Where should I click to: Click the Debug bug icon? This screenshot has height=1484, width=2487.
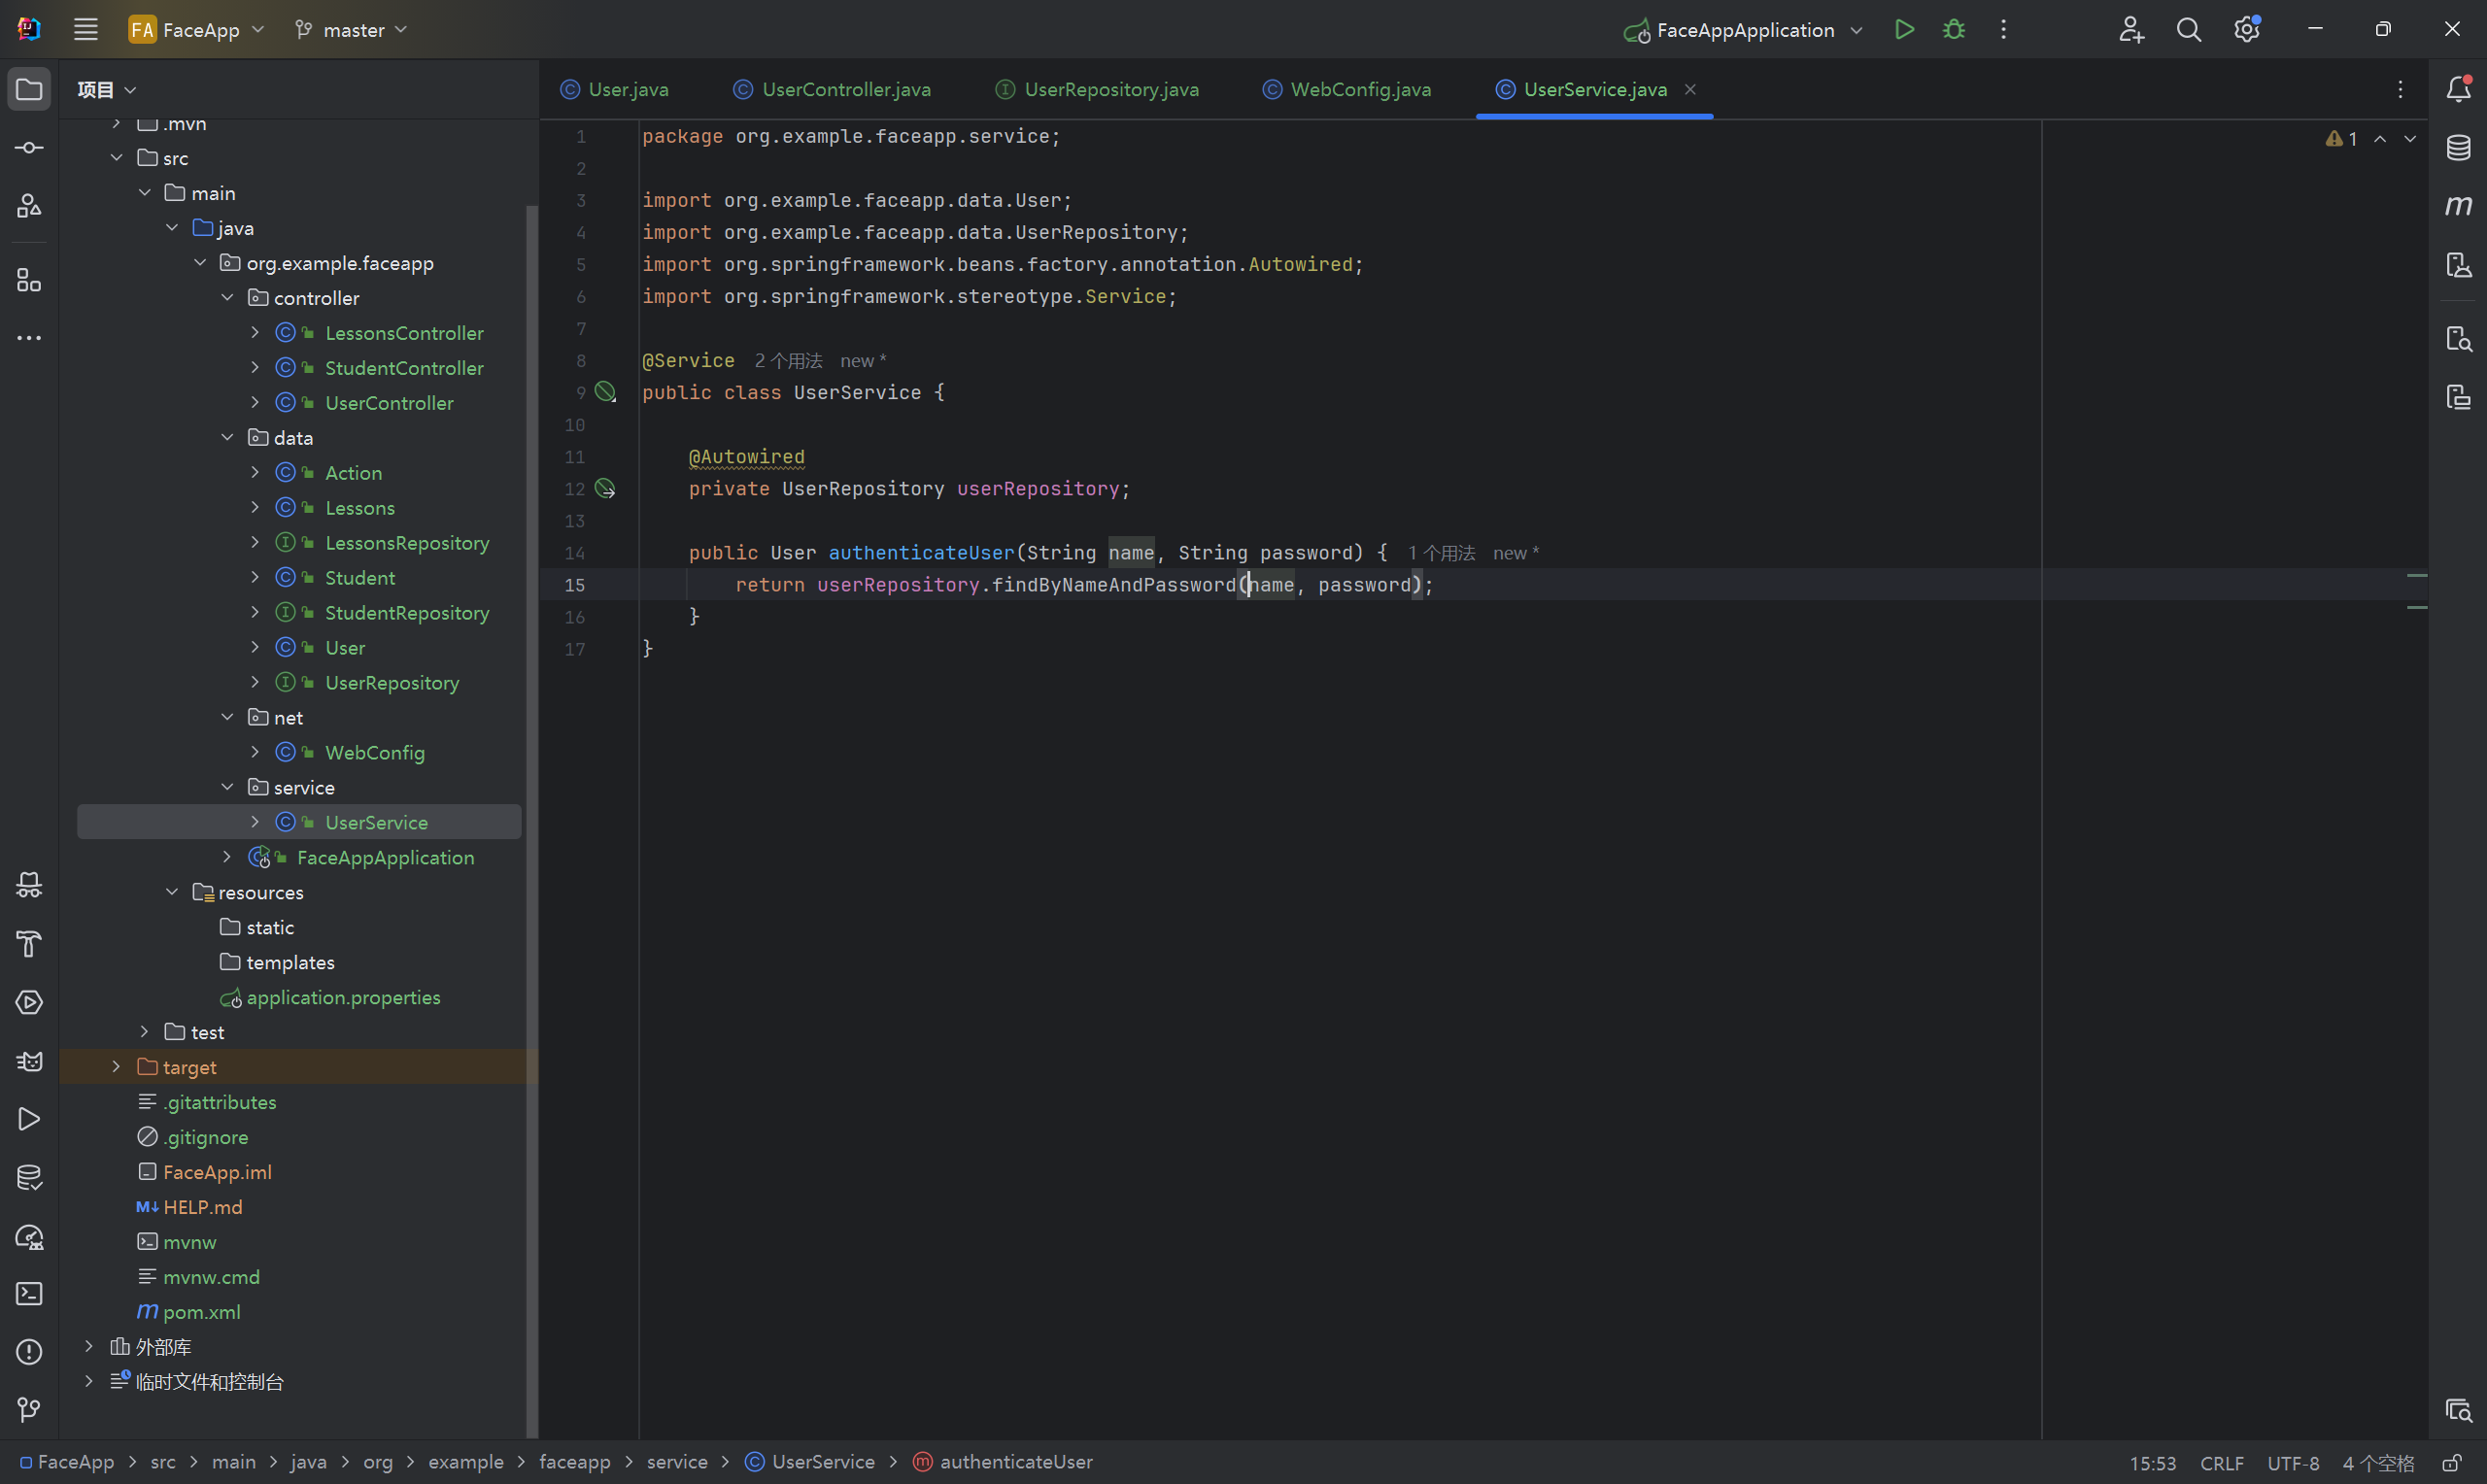click(x=1953, y=30)
